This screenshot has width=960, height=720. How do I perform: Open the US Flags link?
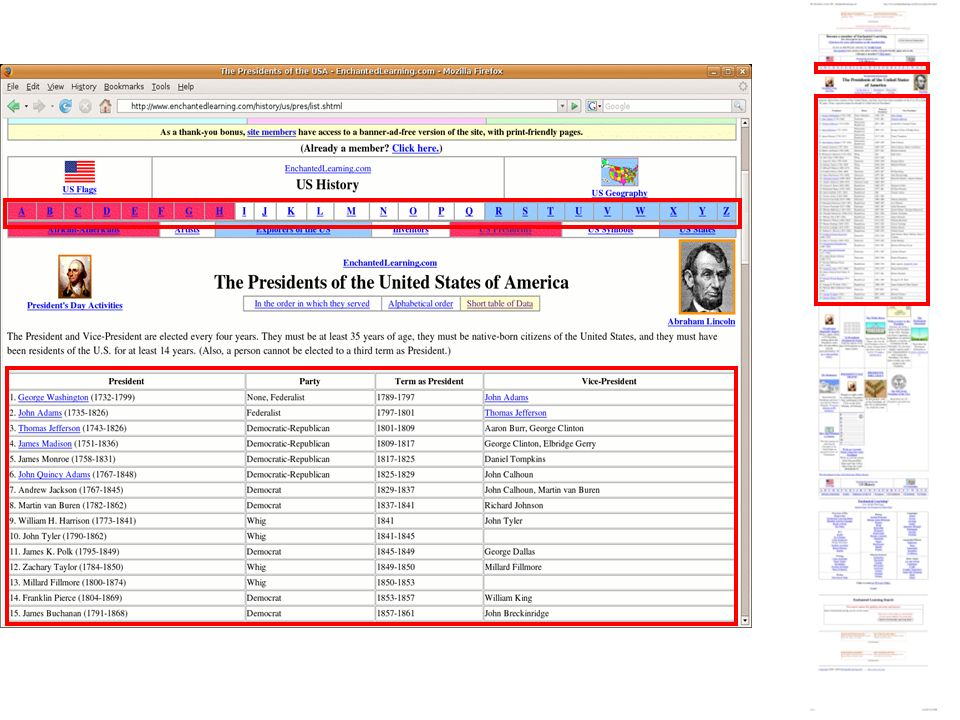click(80, 189)
